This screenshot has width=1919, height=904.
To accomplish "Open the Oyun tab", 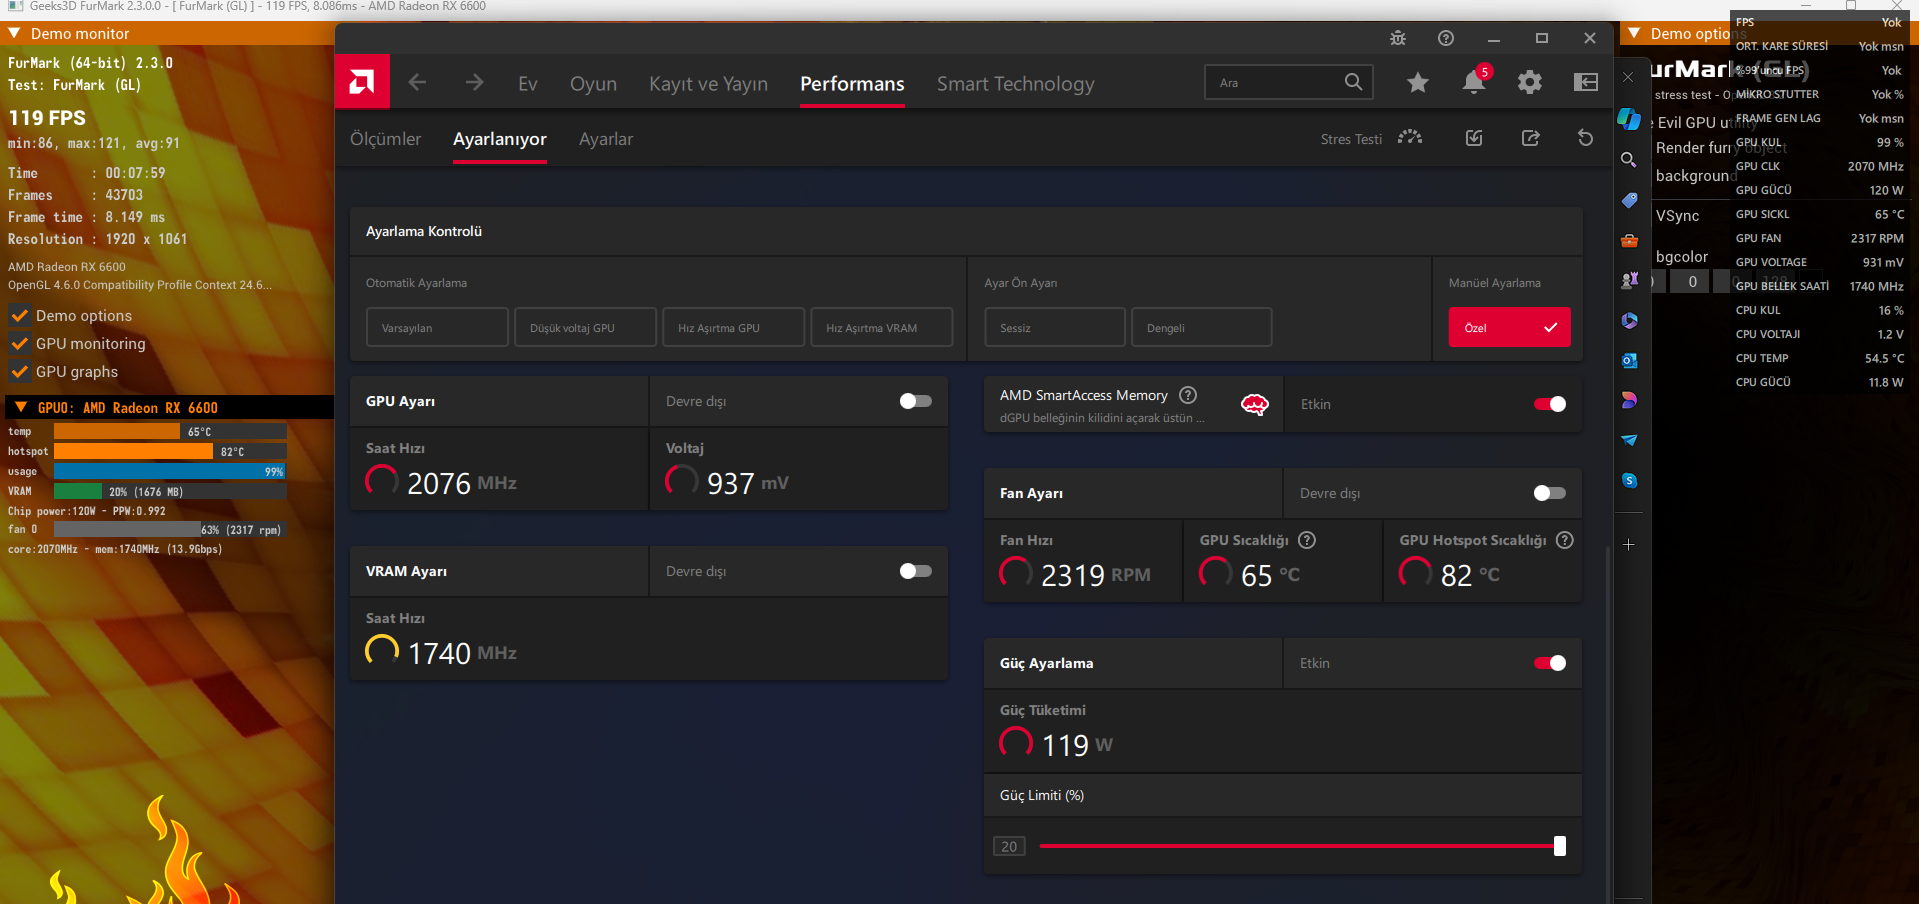I will (x=593, y=84).
